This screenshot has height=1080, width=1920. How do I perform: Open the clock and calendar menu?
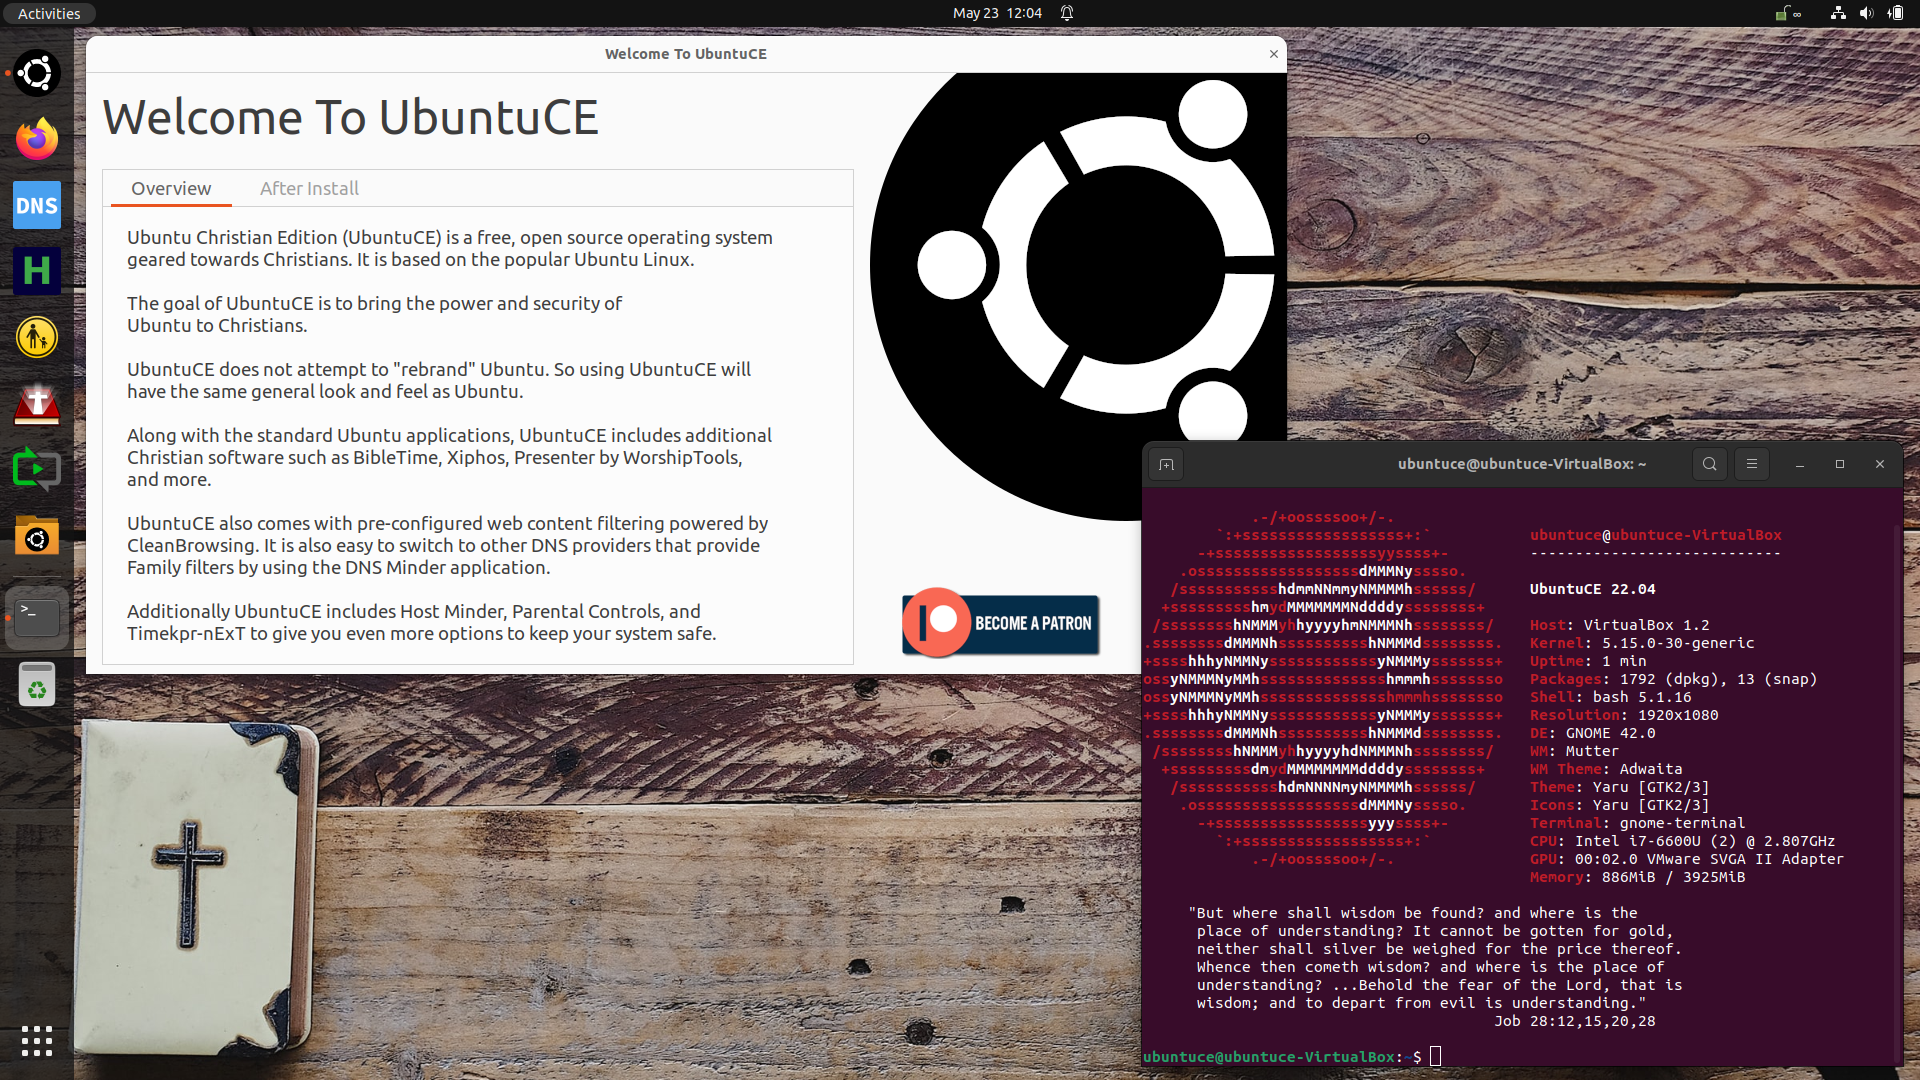coord(997,13)
